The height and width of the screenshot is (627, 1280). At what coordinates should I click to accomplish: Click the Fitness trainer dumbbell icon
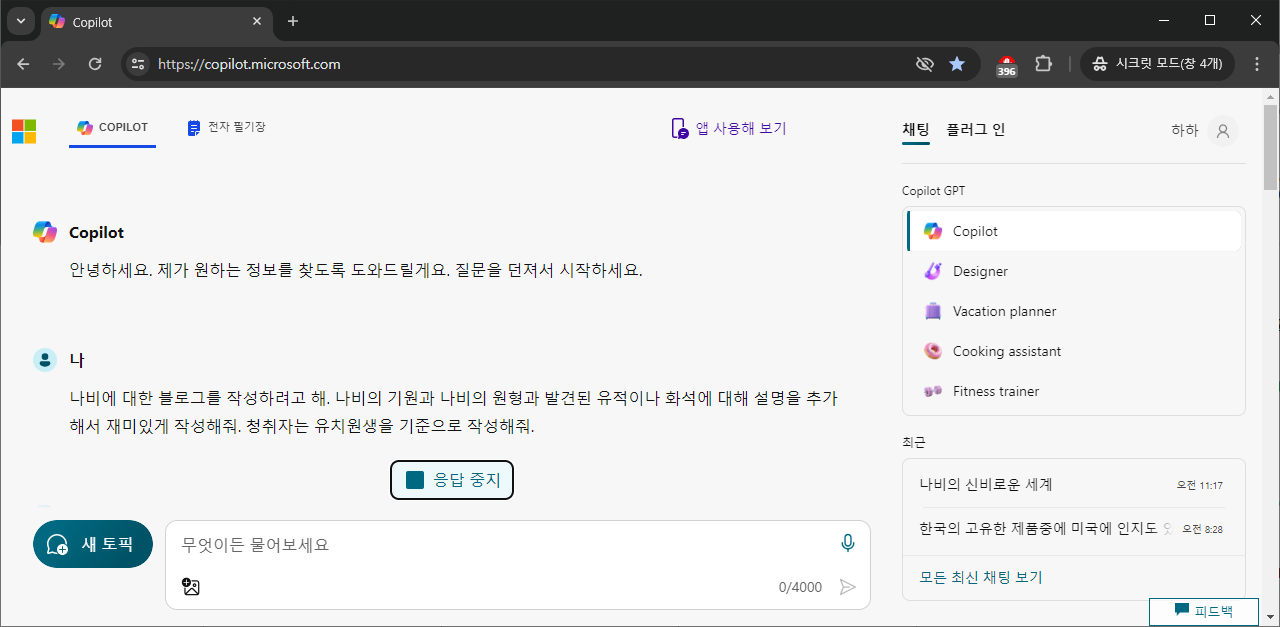point(933,391)
